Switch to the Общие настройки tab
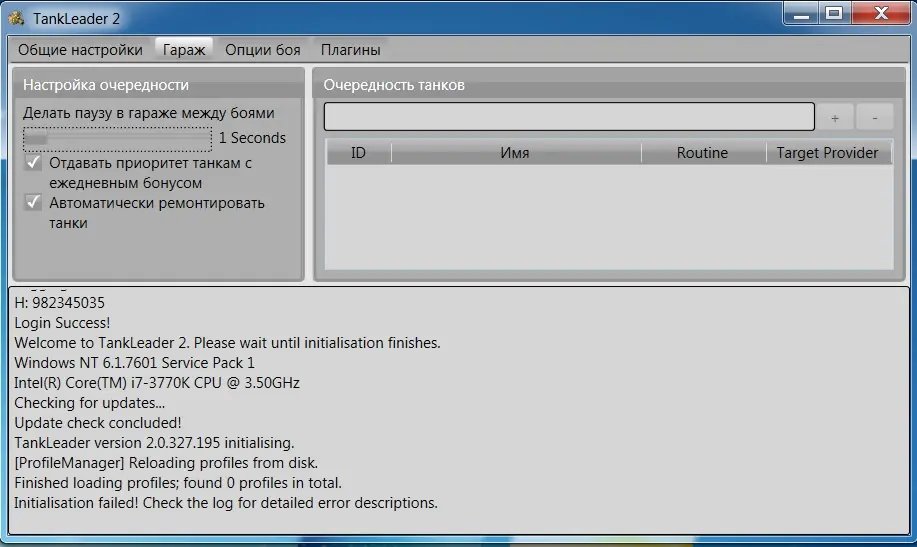Viewport: 917px width, 547px height. tap(80, 49)
